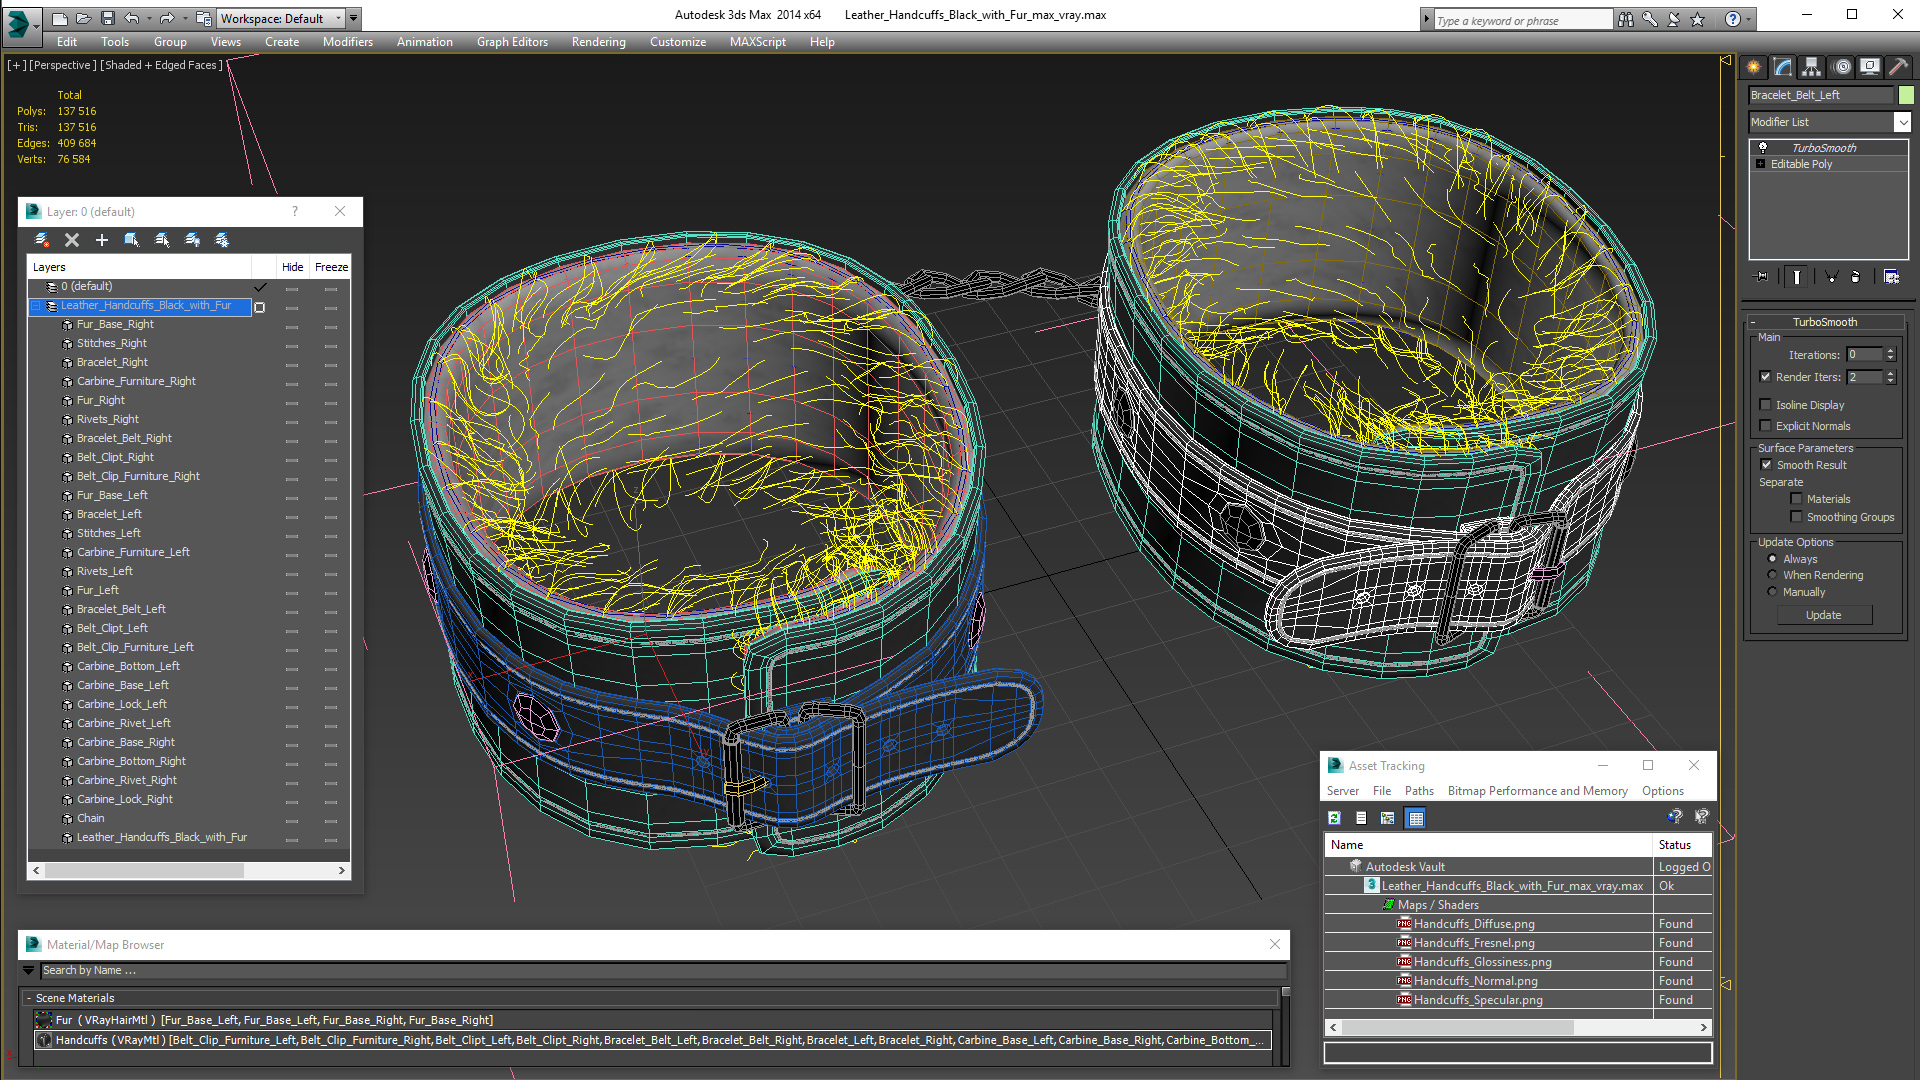Collapse the Leather_Handcuffs_Black_with_Fur layer tree
Viewport: 1920px width, 1080px height.
(x=36, y=306)
